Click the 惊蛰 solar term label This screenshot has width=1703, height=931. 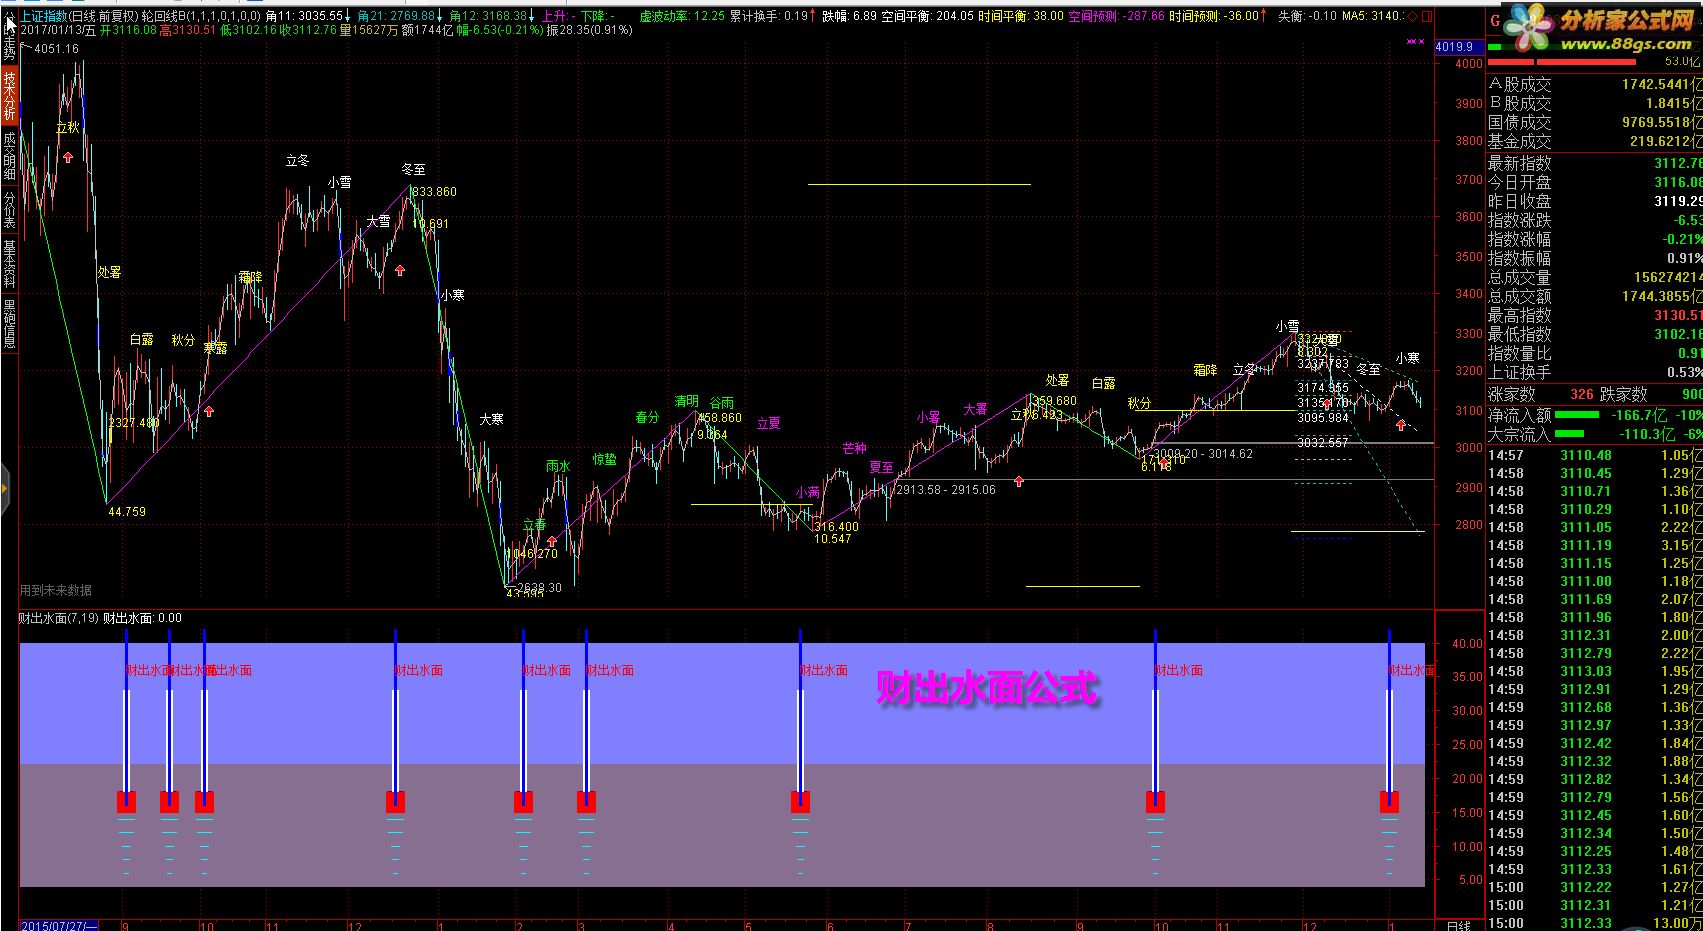(604, 460)
